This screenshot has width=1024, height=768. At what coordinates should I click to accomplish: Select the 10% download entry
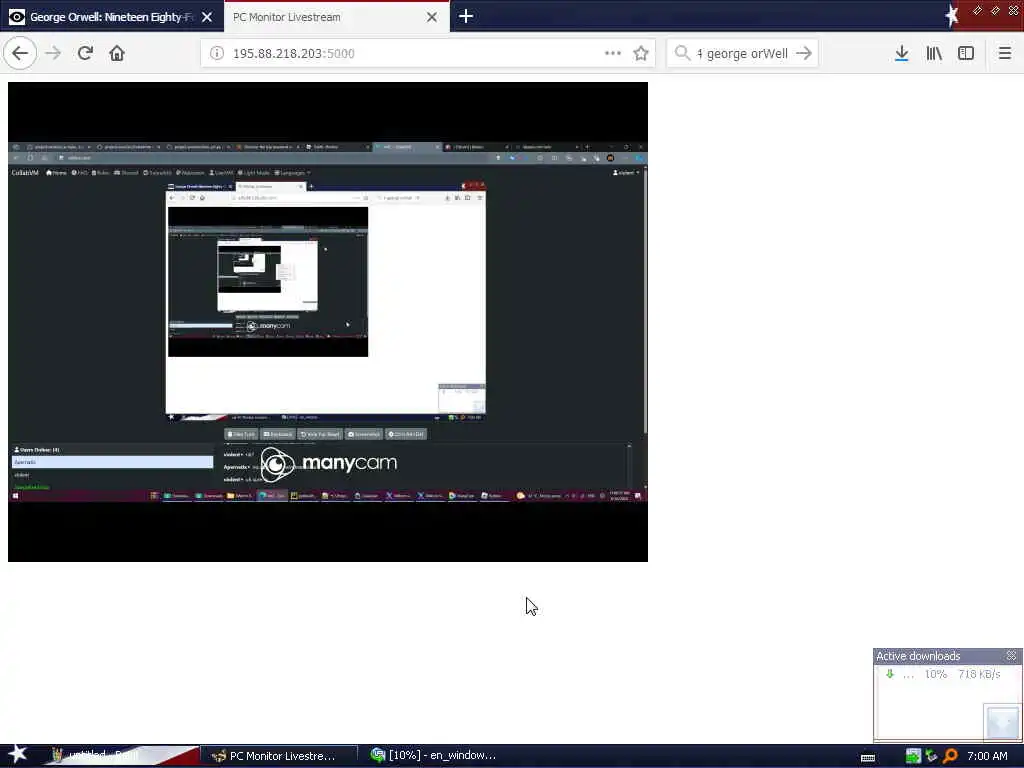pos(947,674)
